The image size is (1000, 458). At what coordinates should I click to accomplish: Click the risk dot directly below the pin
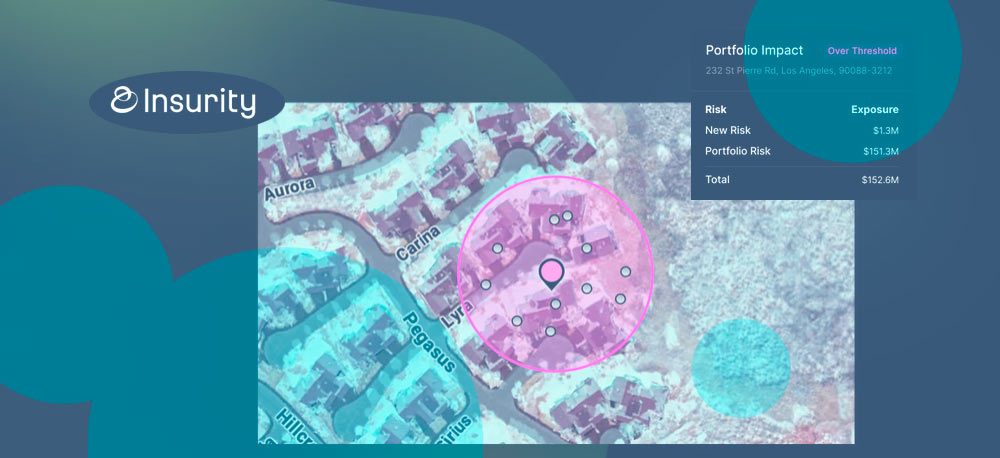click(x=555, y=305)
